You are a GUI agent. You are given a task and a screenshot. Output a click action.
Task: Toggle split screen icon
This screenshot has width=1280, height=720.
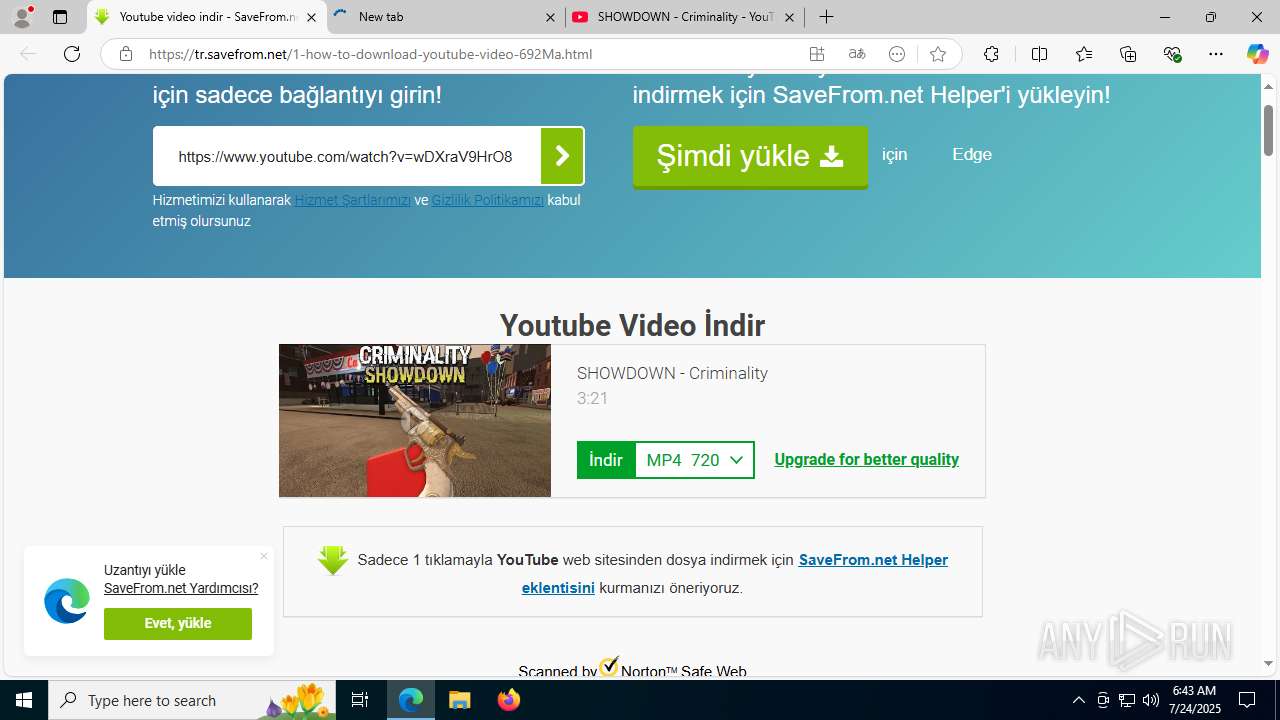pyautogui.click(x=1039, y=54)
